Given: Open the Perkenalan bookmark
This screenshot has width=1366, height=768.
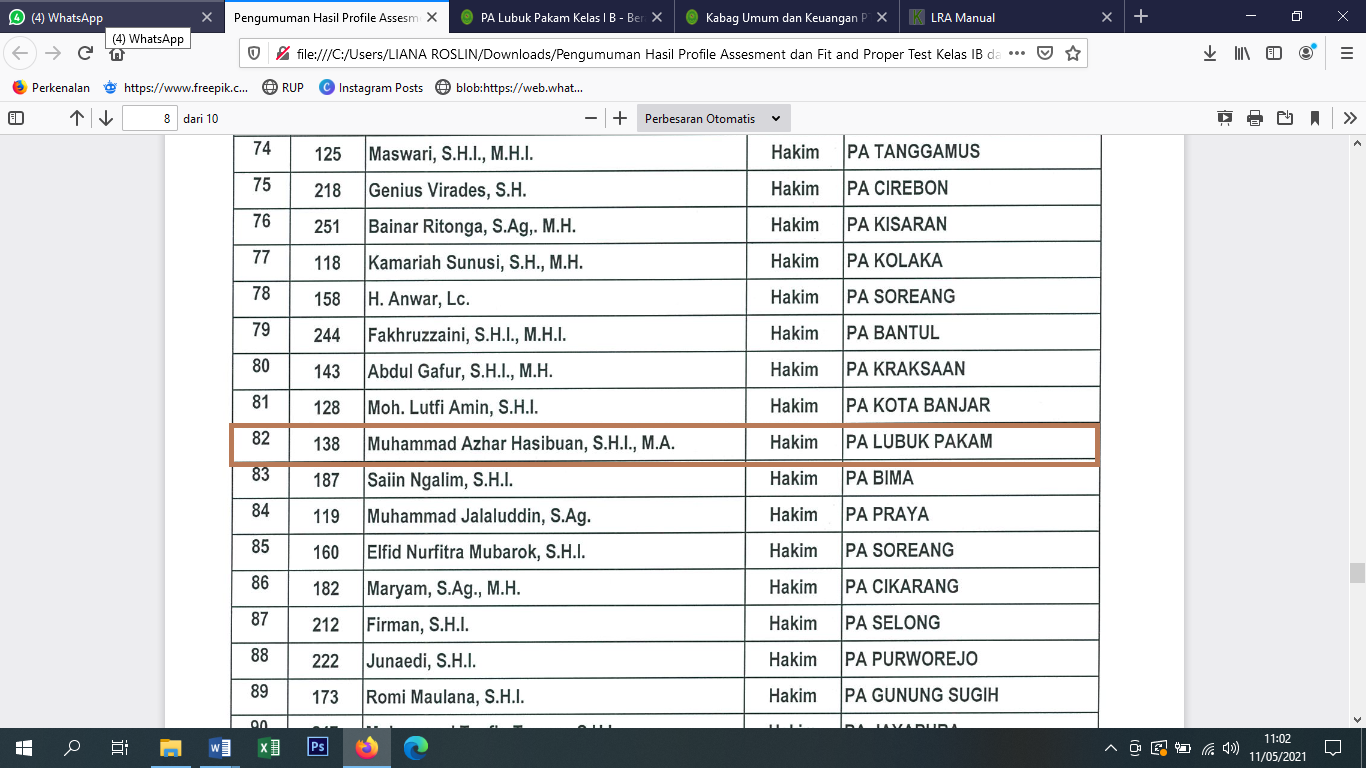Looking at the screenshot, I should click(x=51, y=88).
